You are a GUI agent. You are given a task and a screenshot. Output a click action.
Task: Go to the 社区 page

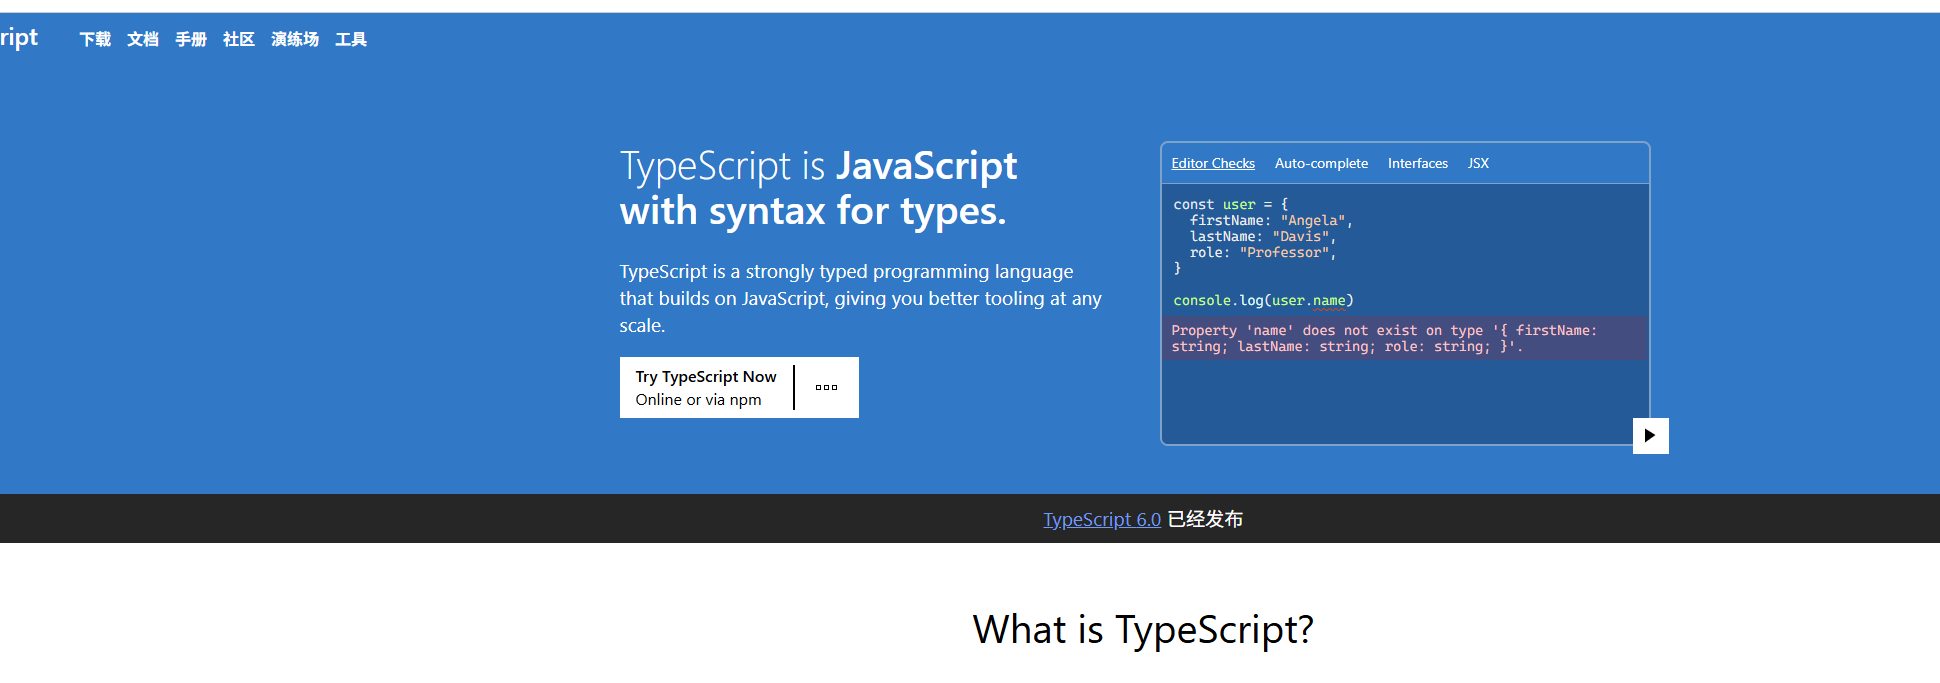click(x=239, y=39)
